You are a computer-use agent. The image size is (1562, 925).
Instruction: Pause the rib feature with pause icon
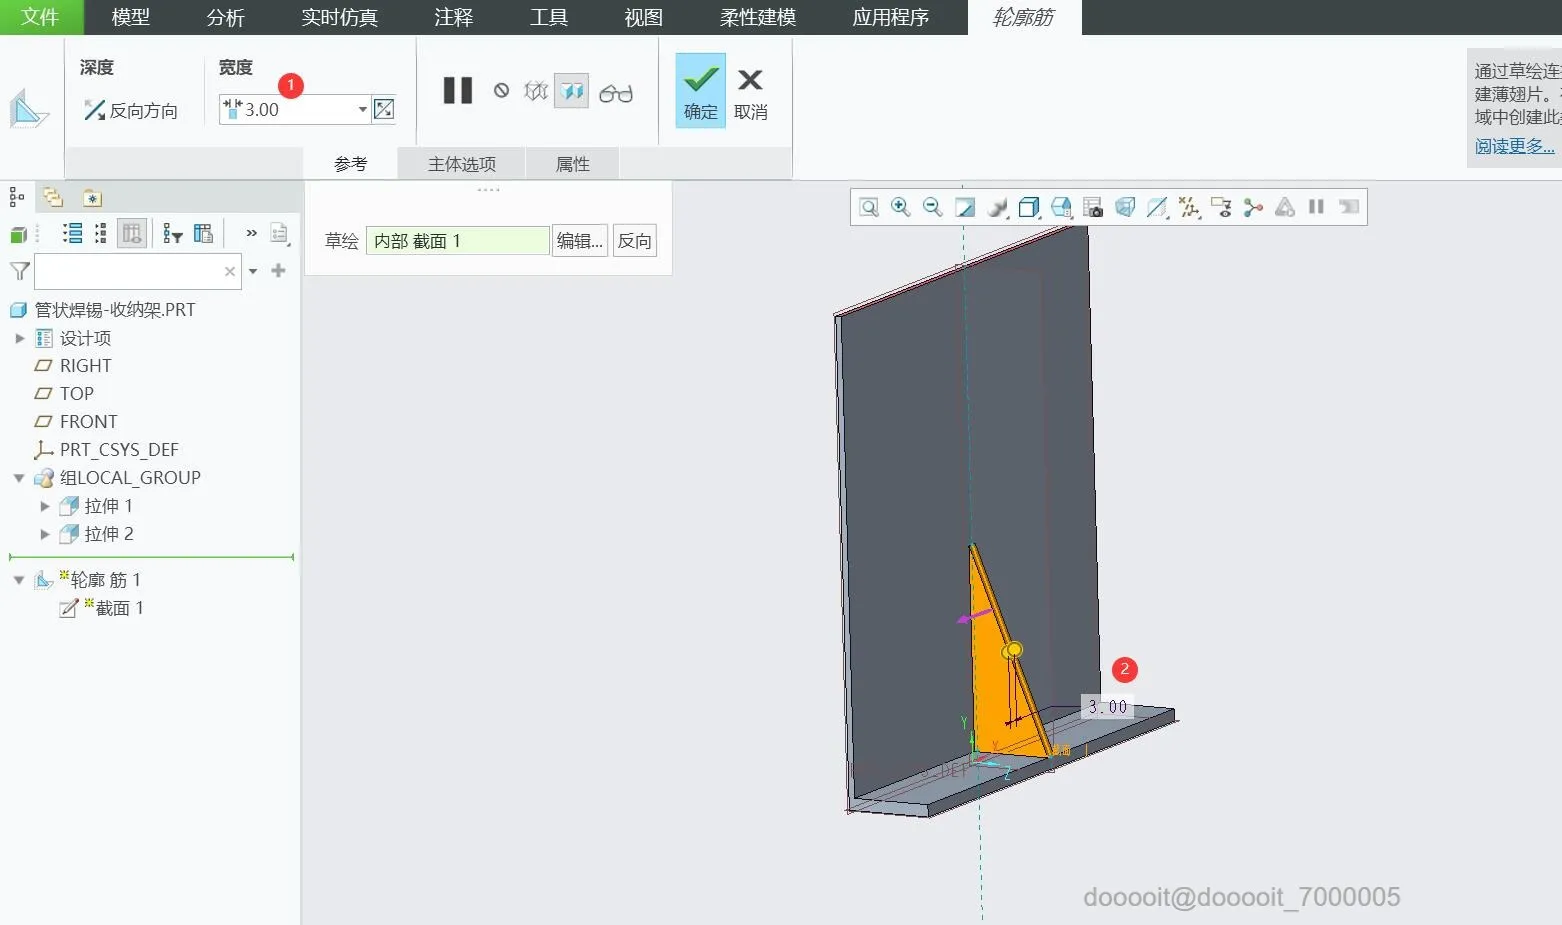pyautogui.click(x=458, y=91)
